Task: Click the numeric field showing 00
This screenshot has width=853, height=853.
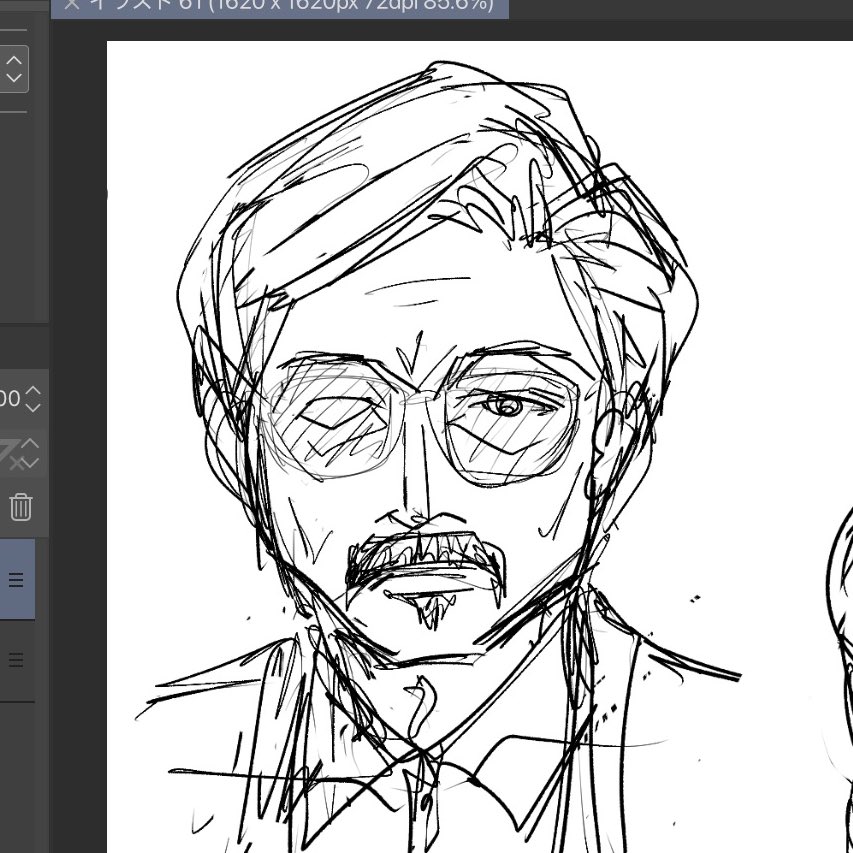Action: (x=10, y=399)
